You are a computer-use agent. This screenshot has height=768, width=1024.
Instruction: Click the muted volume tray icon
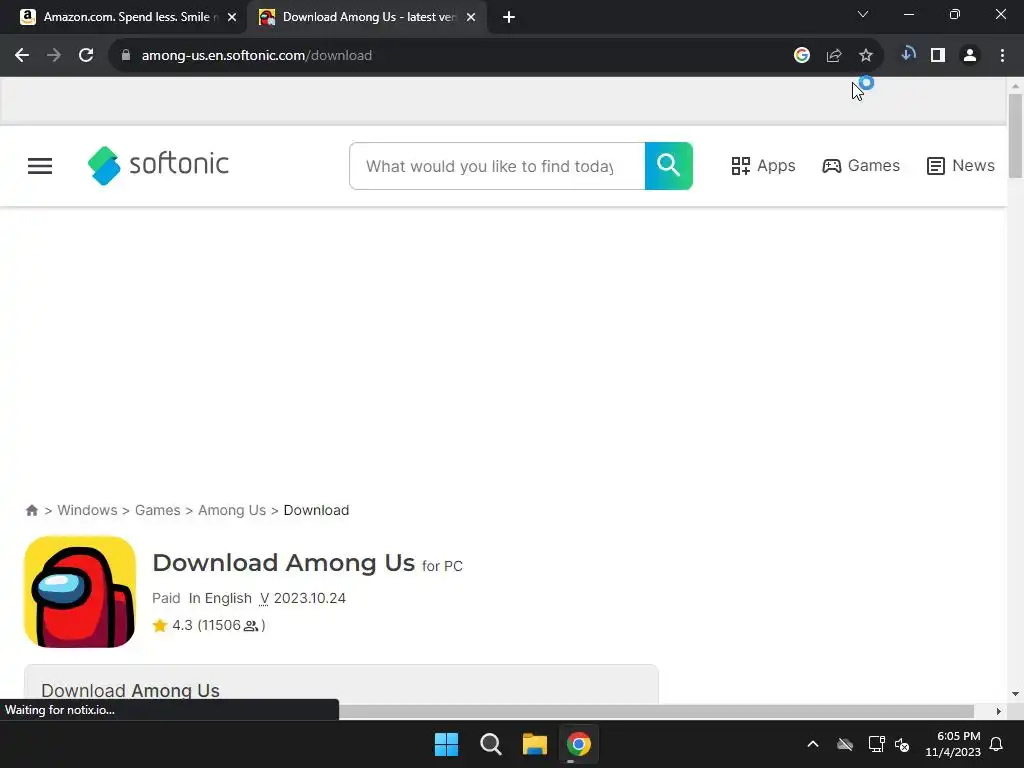coord(903,744)
